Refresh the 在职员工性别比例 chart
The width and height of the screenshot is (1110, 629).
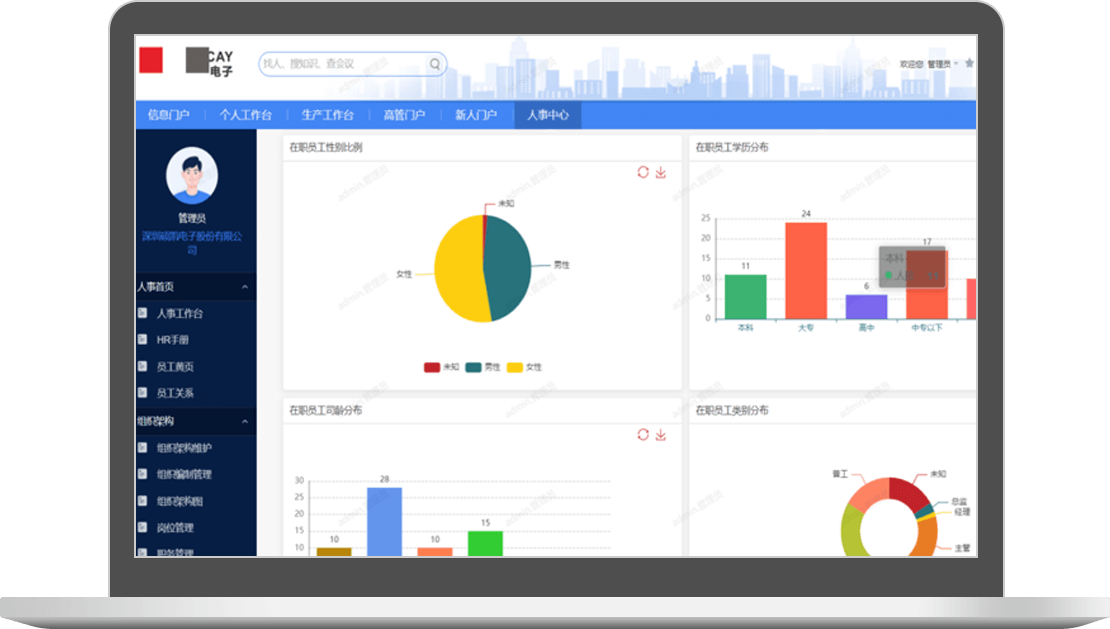(643, 172)
